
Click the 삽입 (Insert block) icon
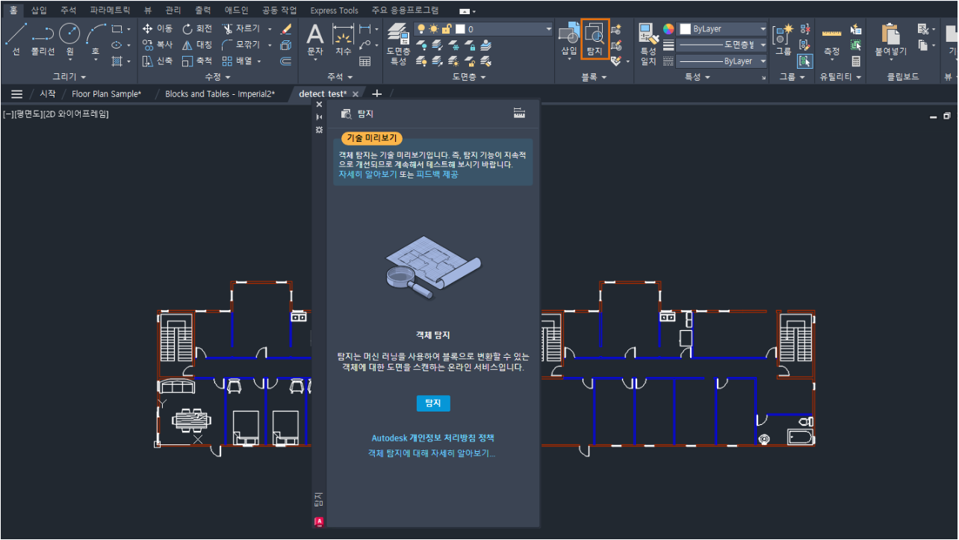[569, 40]
